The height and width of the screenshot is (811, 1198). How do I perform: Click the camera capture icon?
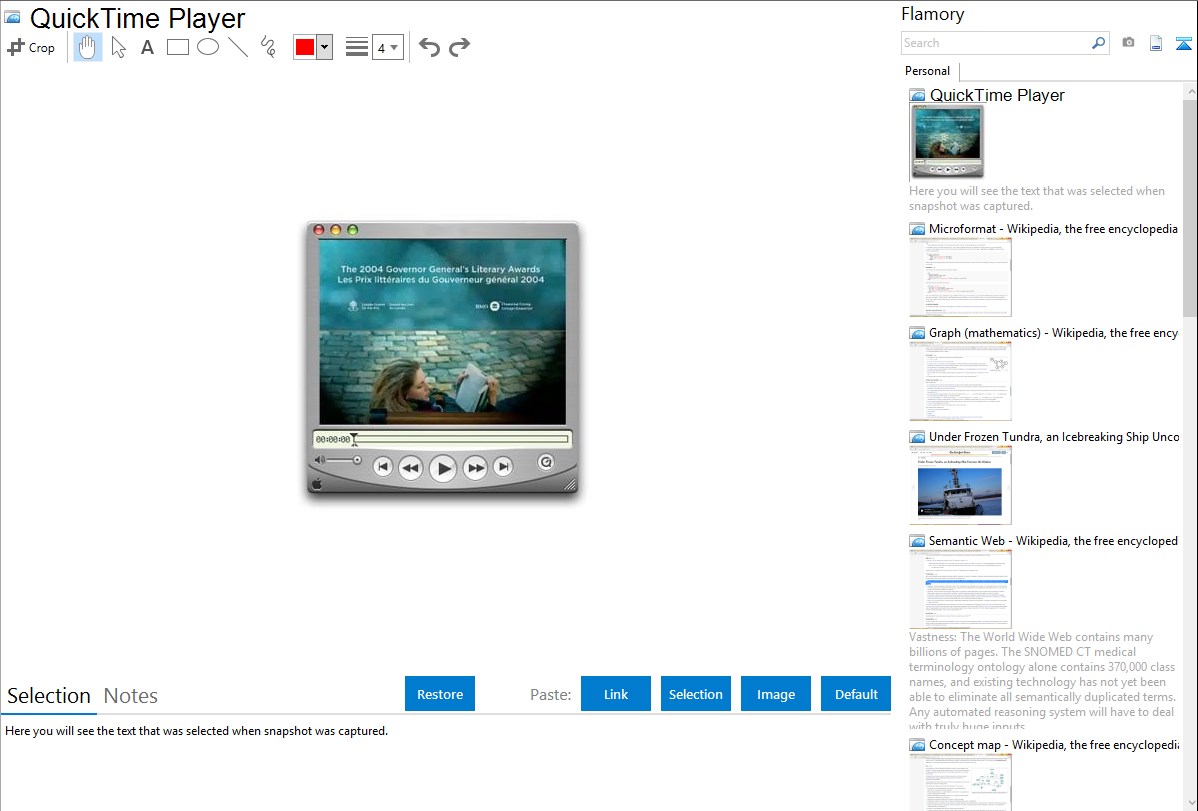coord(1128,43)
